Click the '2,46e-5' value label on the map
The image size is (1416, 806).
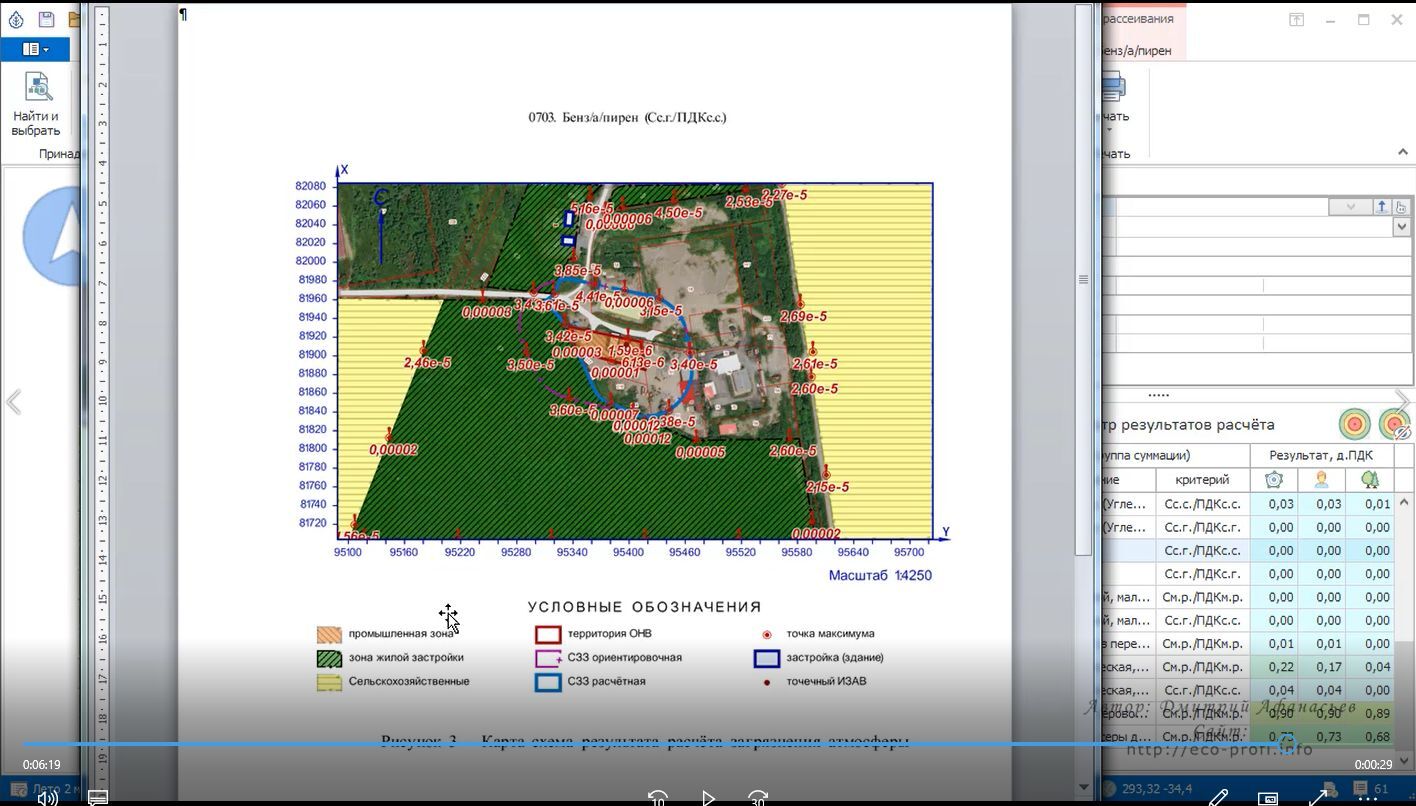click(428, 363)
